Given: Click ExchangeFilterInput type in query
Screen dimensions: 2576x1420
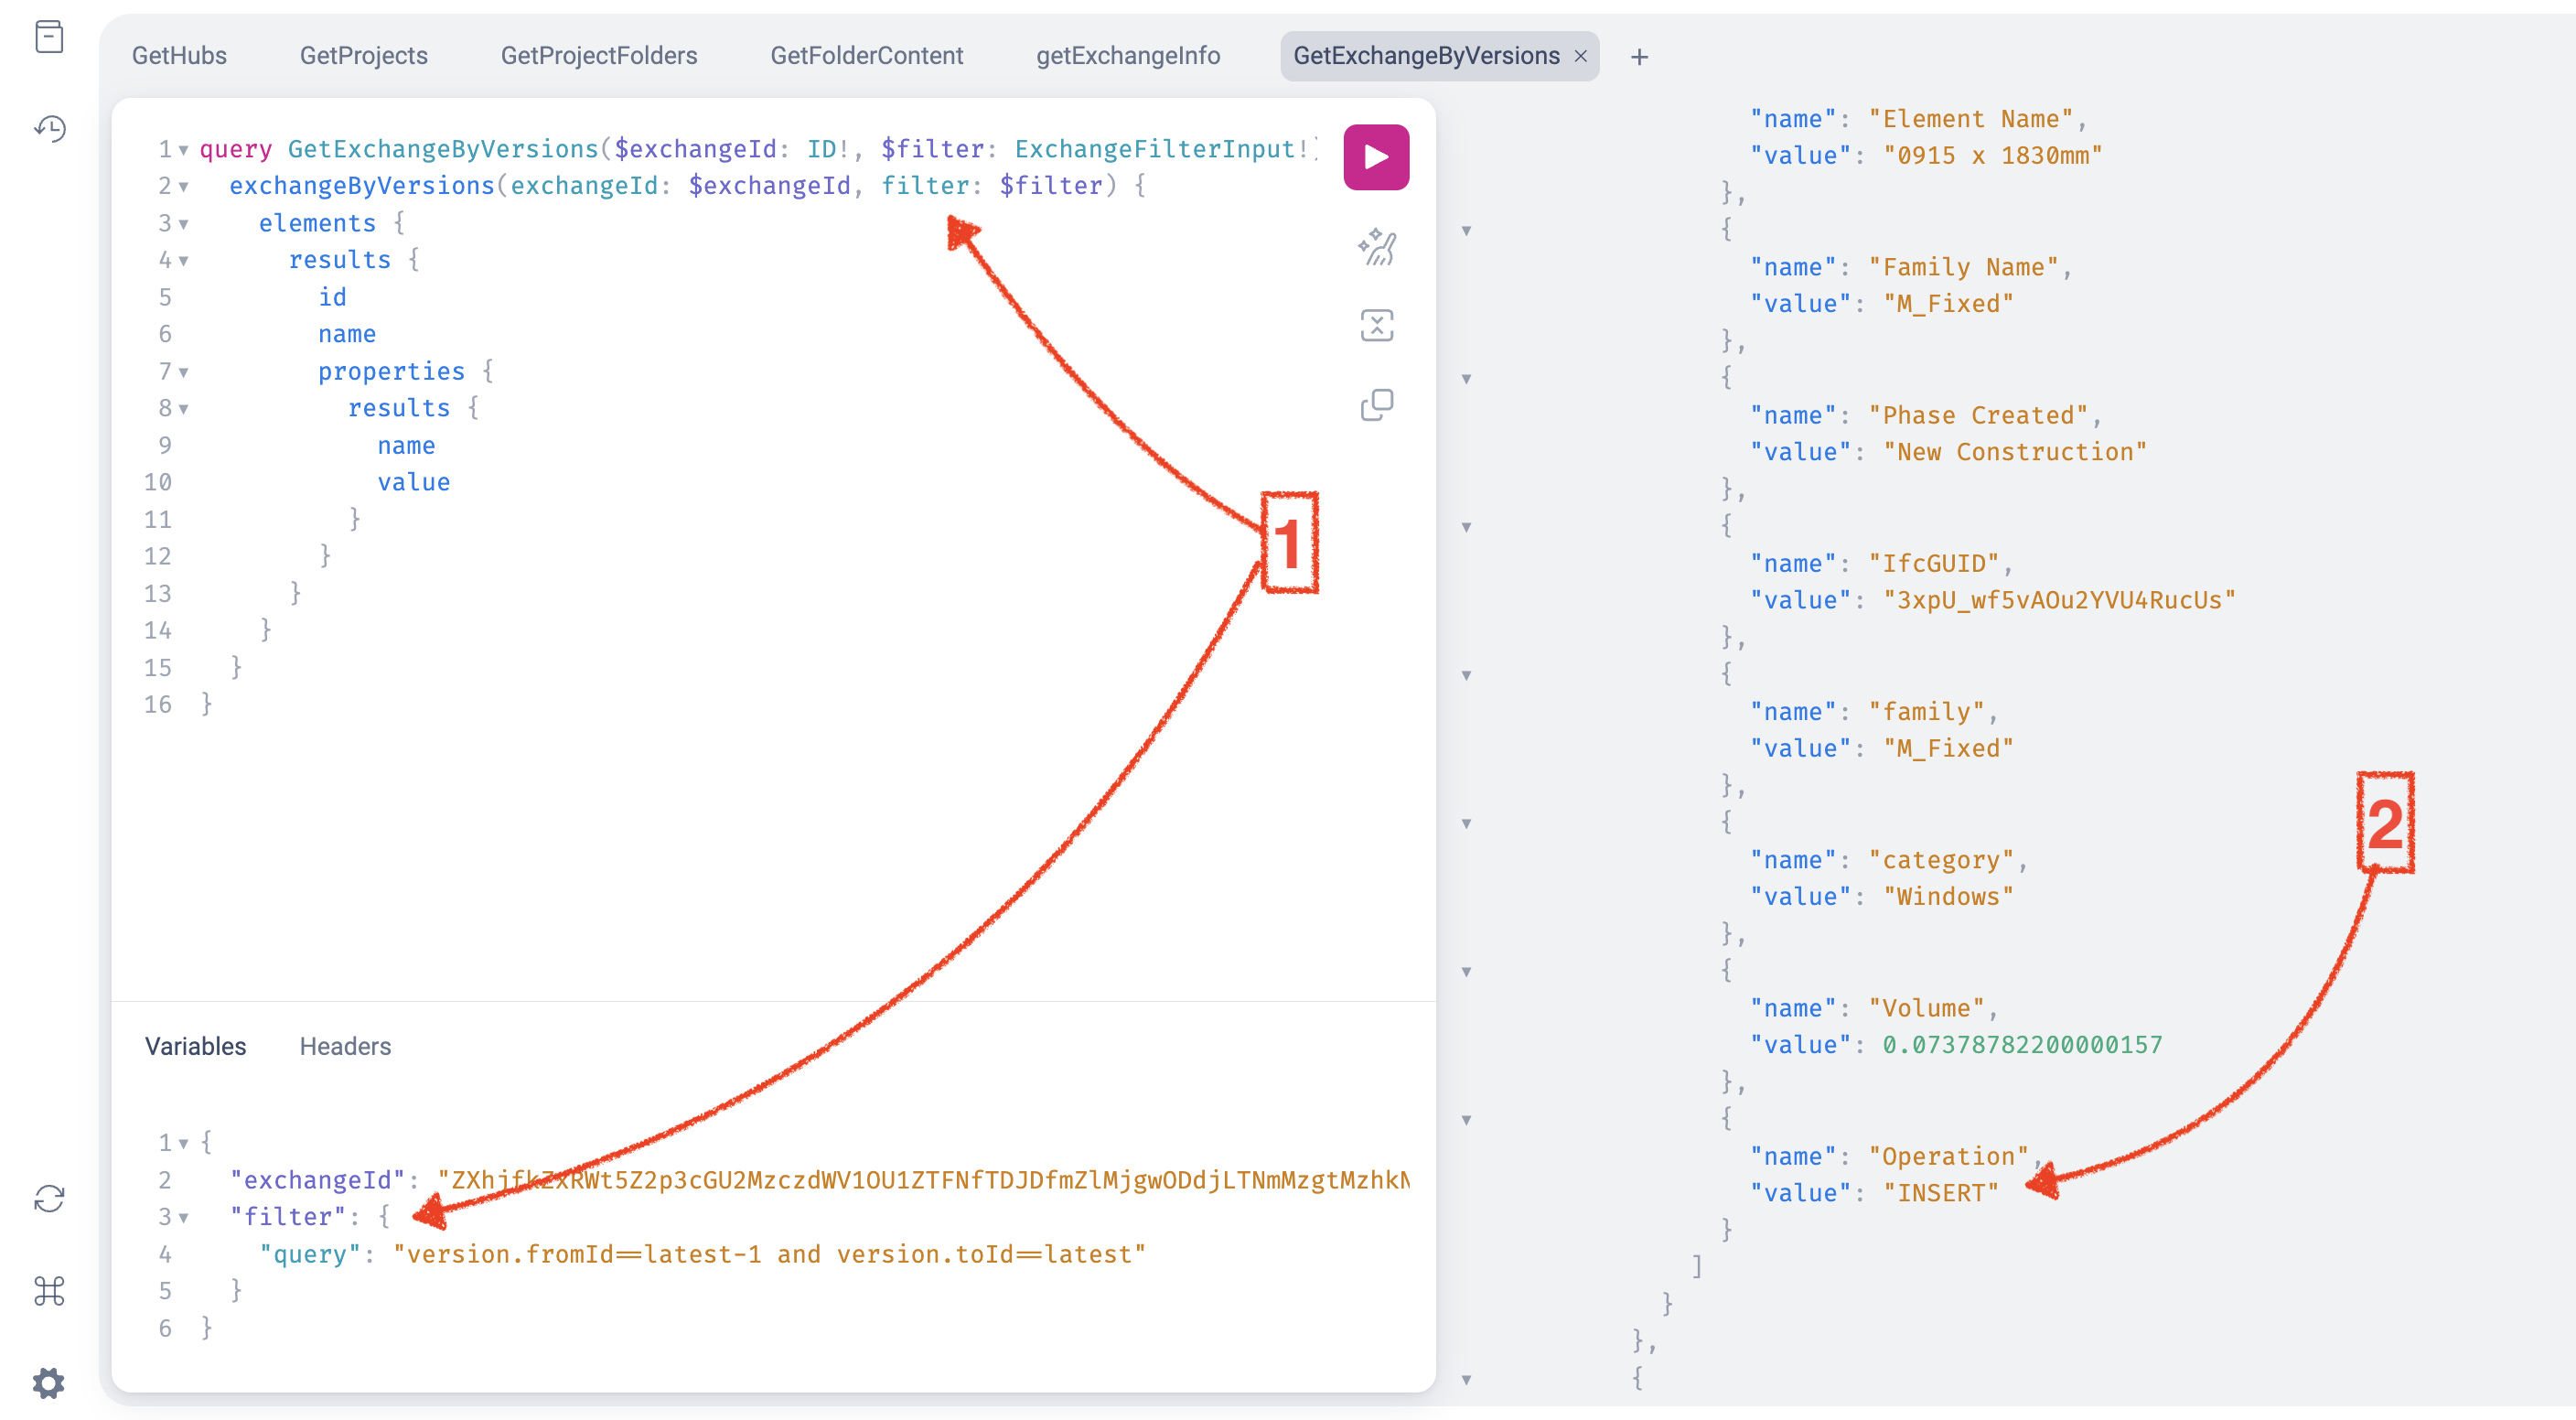Looking at the screenshot, I should [1155, 149].
